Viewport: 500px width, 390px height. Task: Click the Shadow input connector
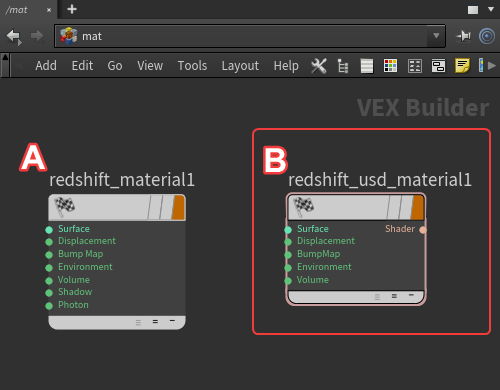pyautogui.click(x=49, y=293)
